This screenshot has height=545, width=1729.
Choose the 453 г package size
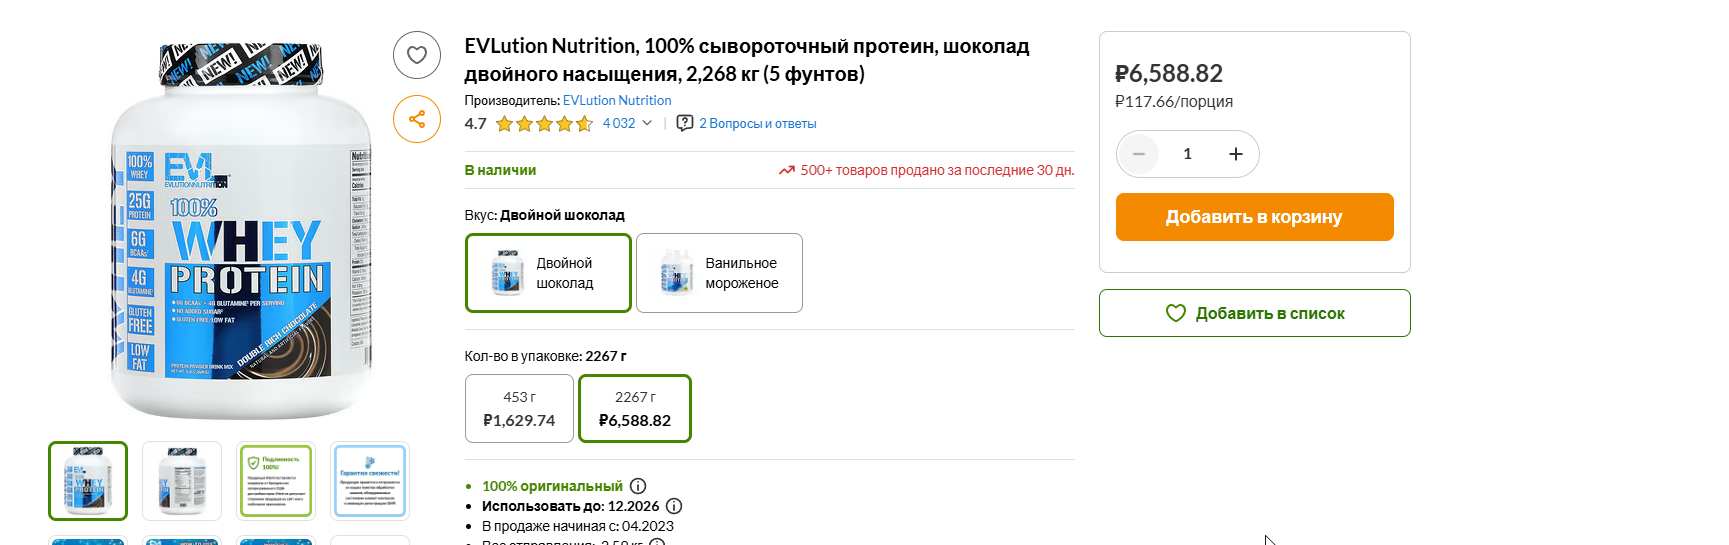point(519,408)
